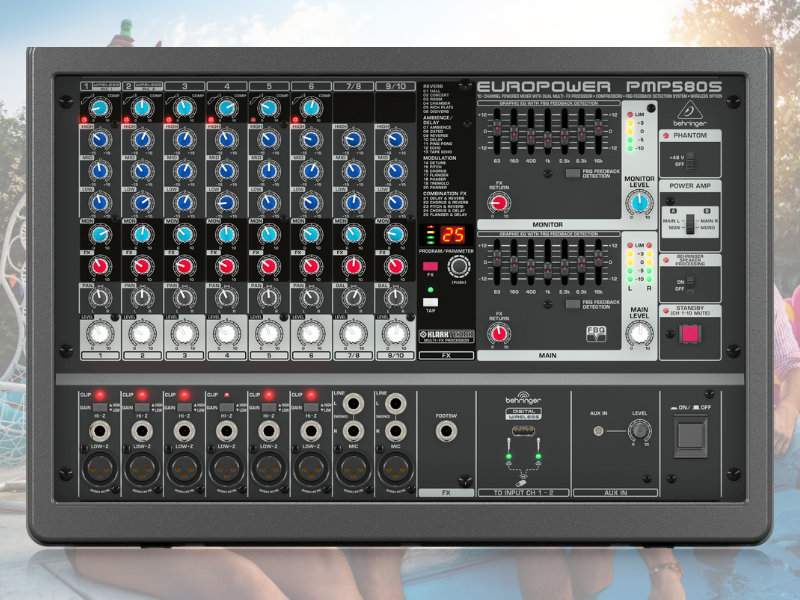Image resolution: width=800 pixels, height=600 pixels.
Task: Click monitor EQ 63 Hz fader
Action: point(497,128)
